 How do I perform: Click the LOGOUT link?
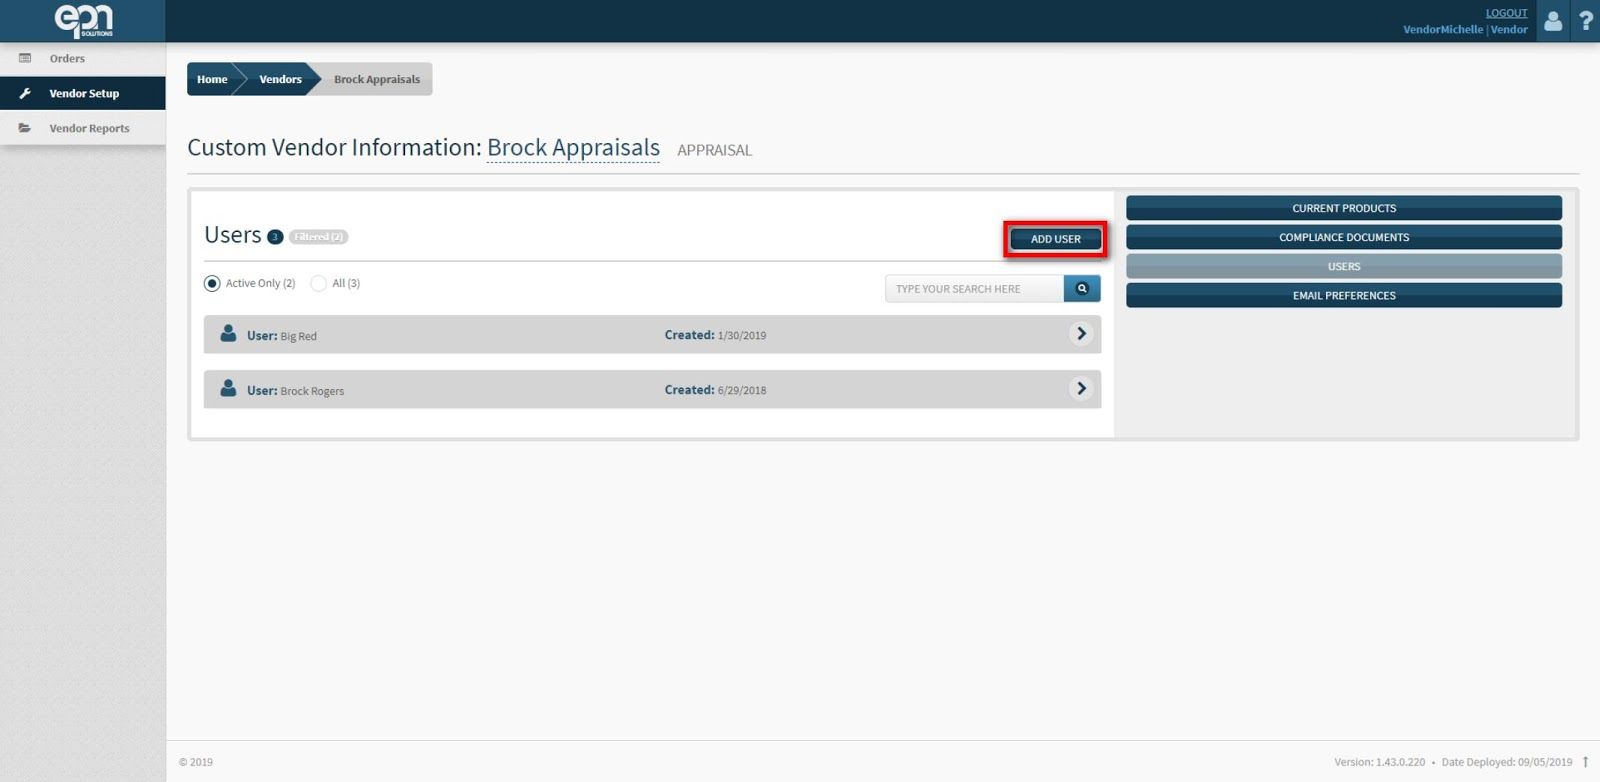1506,13
